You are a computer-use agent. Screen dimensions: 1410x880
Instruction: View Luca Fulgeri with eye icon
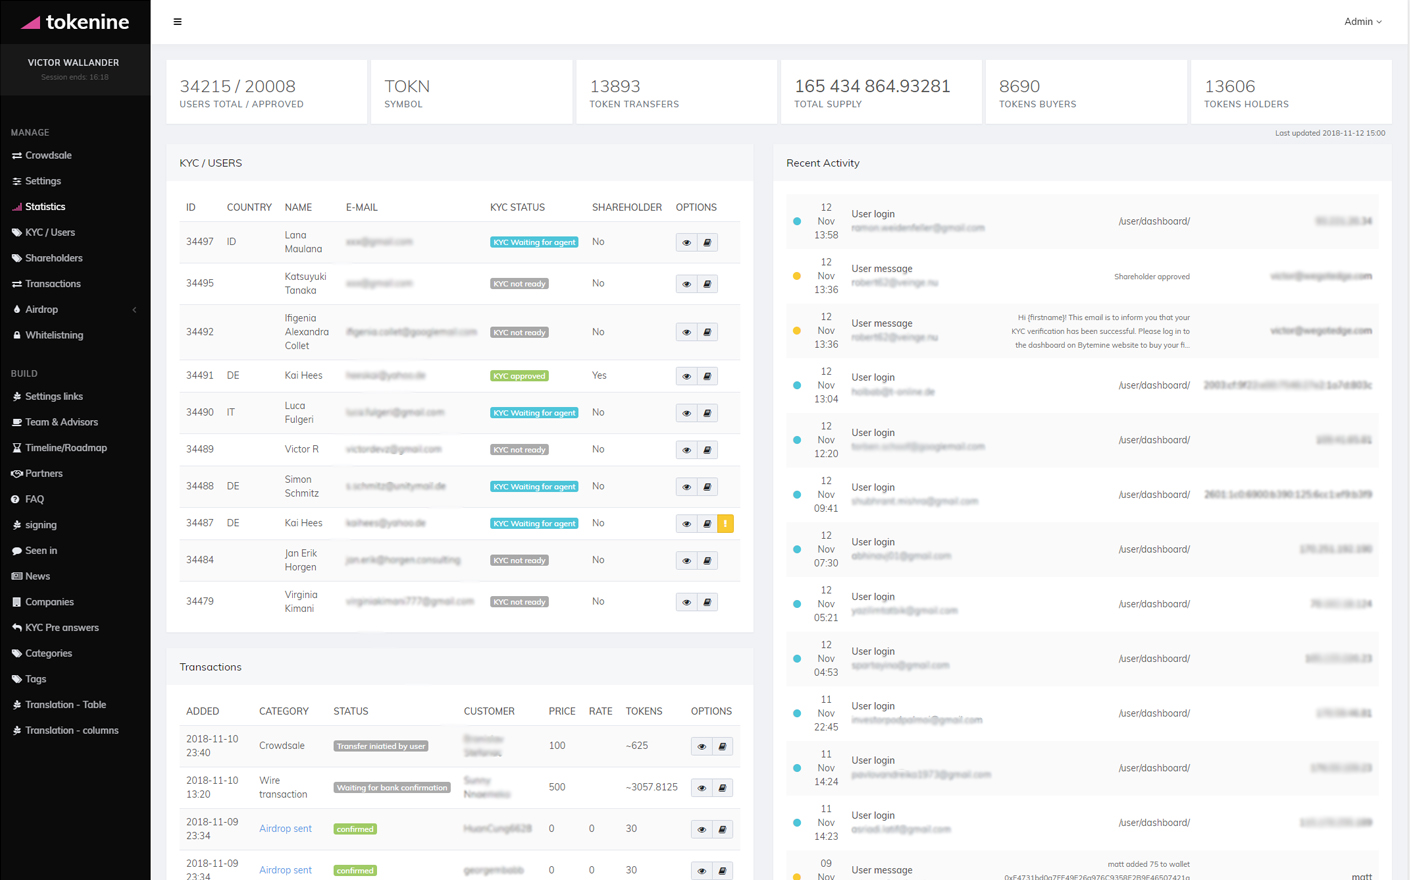click(686, 413)
